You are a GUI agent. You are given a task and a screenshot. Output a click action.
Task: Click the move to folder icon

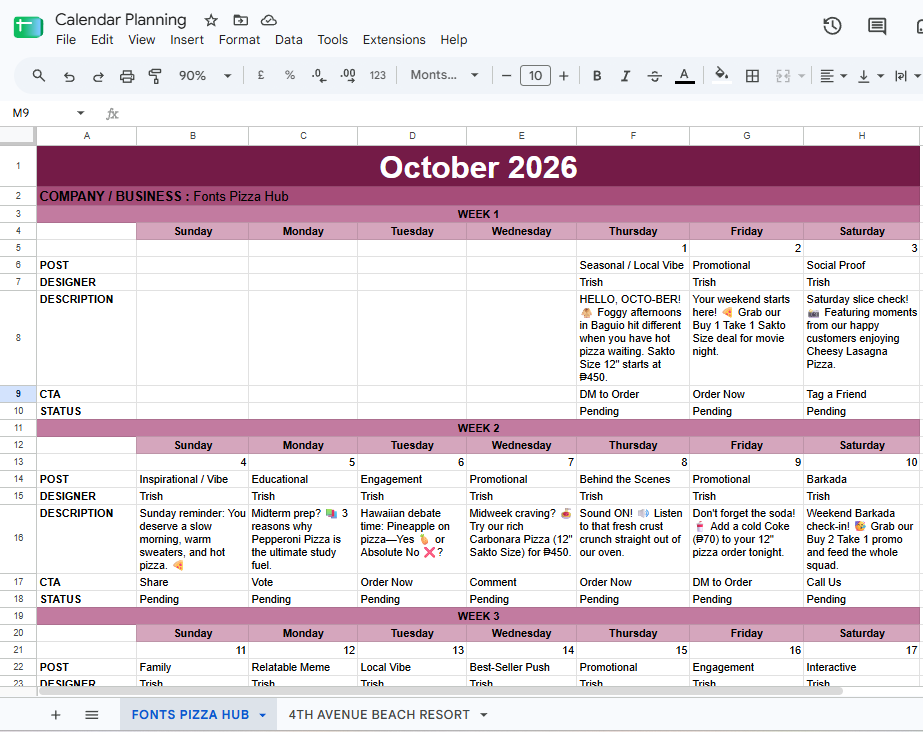click(240, 21)
